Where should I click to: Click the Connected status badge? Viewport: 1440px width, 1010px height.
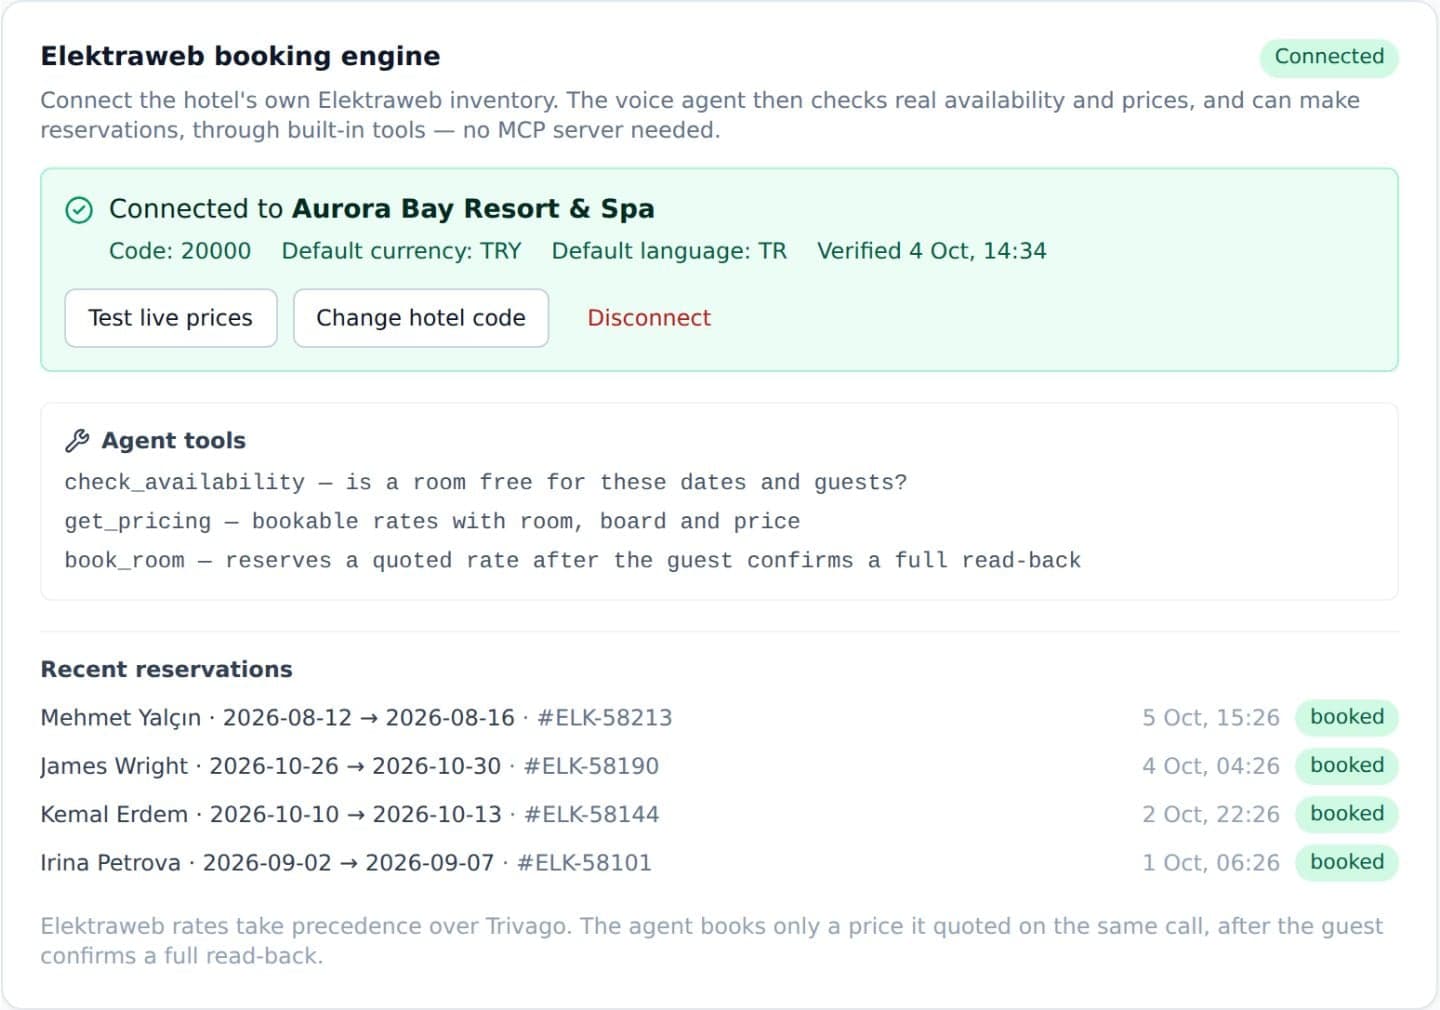(x=1329, y=57)
